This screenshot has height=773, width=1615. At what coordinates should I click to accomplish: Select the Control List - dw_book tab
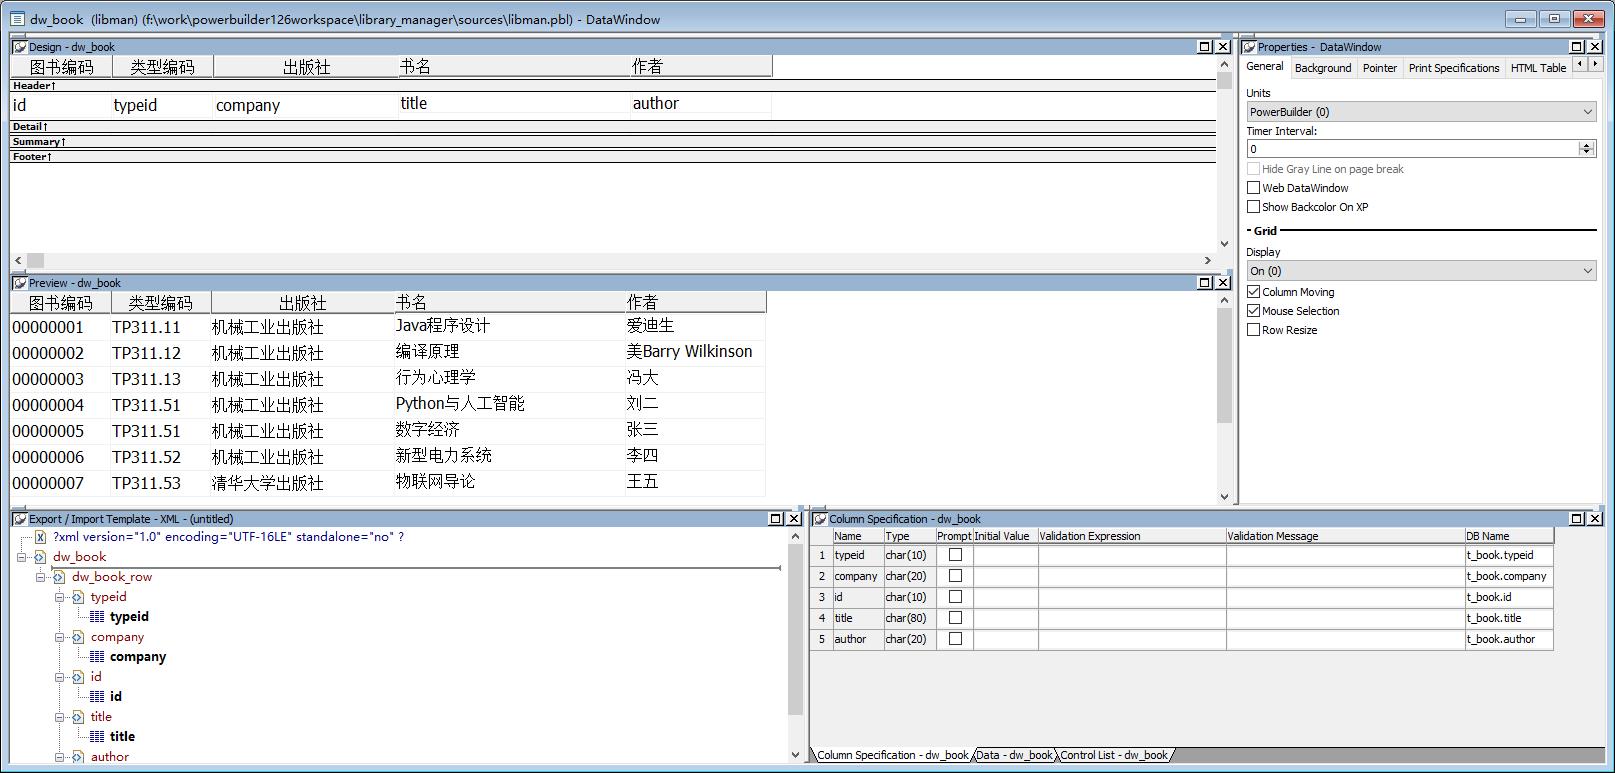click(1114, 755)
